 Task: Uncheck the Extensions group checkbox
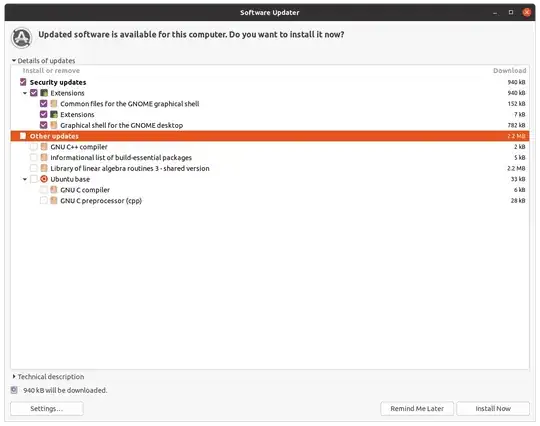coord(33,93)
